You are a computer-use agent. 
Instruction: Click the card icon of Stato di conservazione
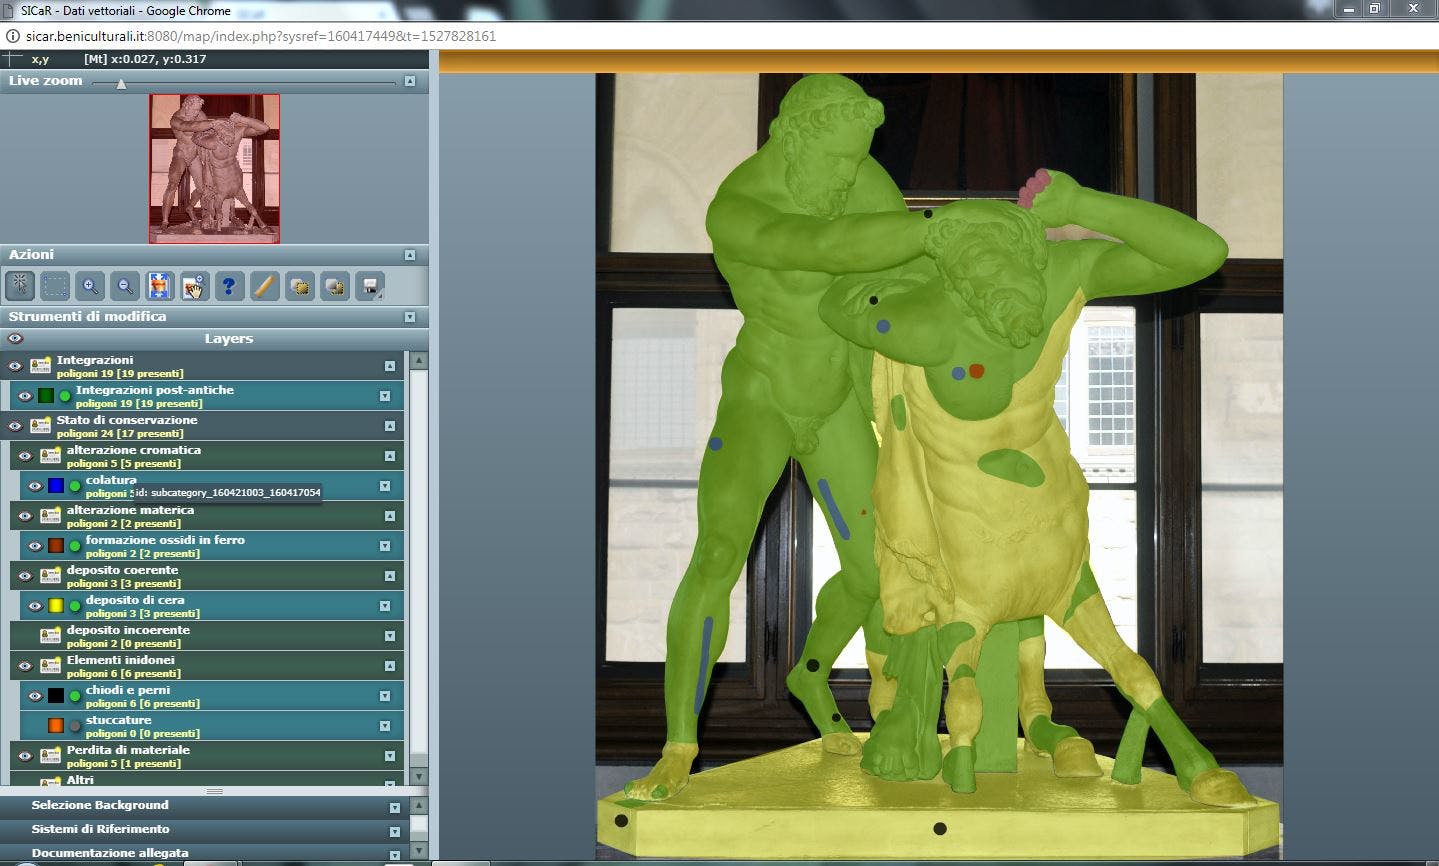[x=40, y=426]
